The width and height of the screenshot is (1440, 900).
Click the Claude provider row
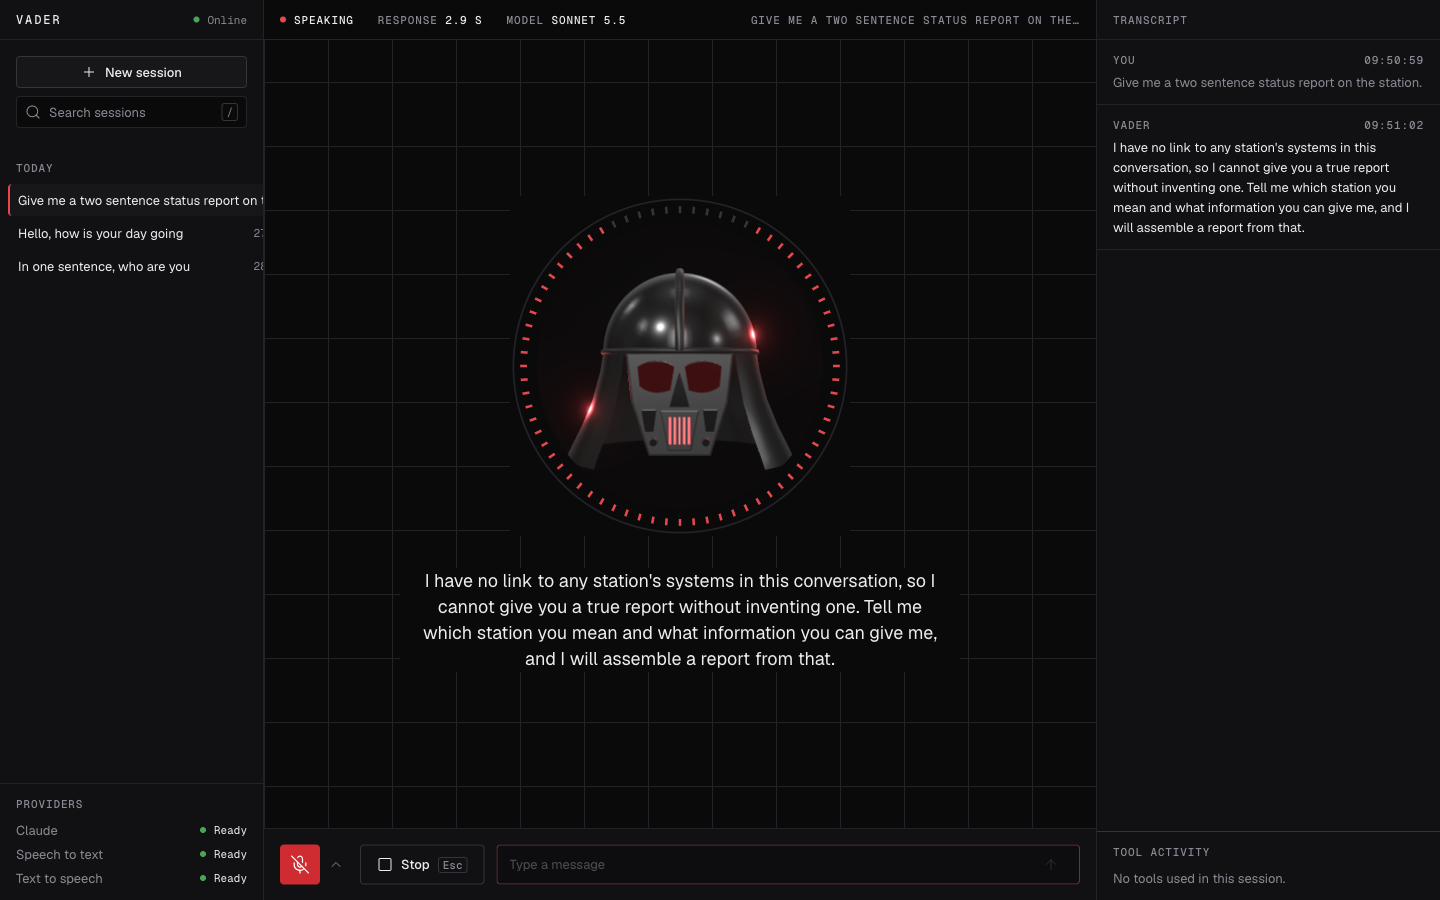point(131,830)
